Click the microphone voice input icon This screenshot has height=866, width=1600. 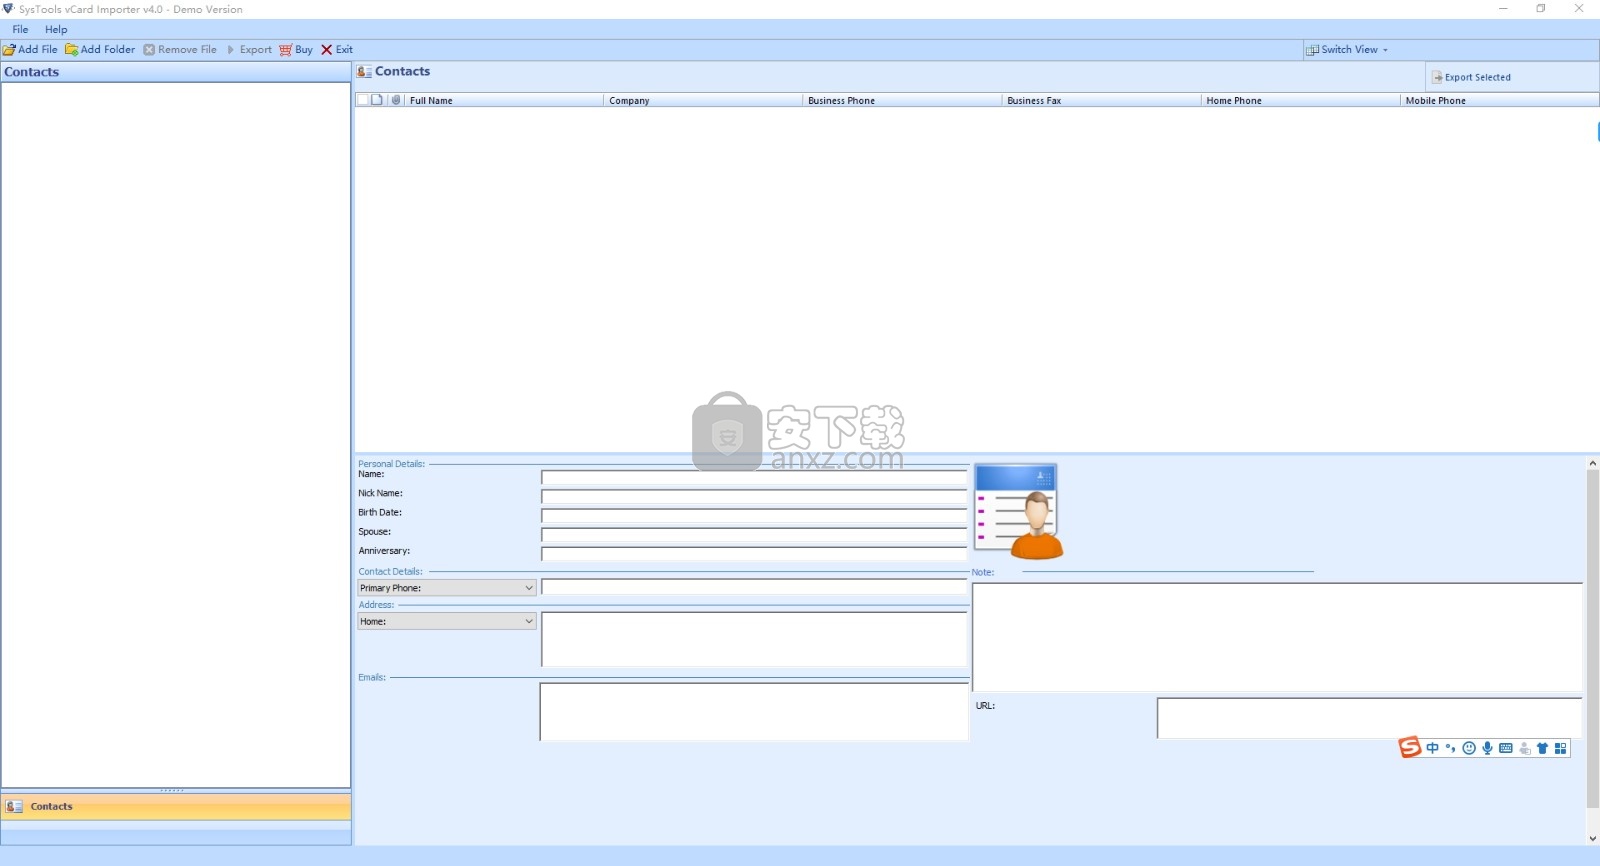click(1488, 748)
